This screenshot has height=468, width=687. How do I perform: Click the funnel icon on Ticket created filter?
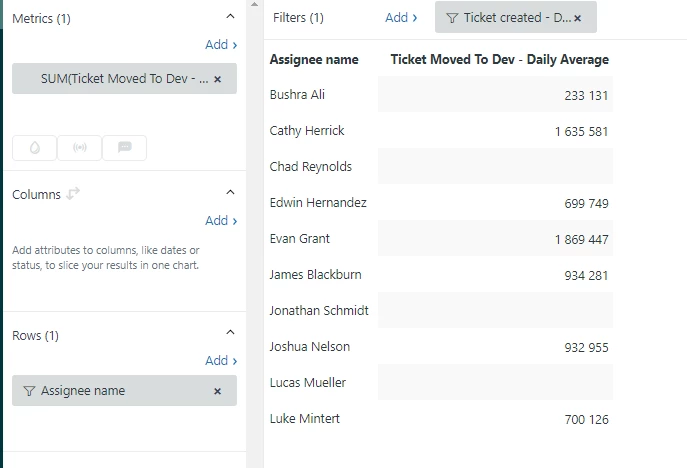click(452, 18)
